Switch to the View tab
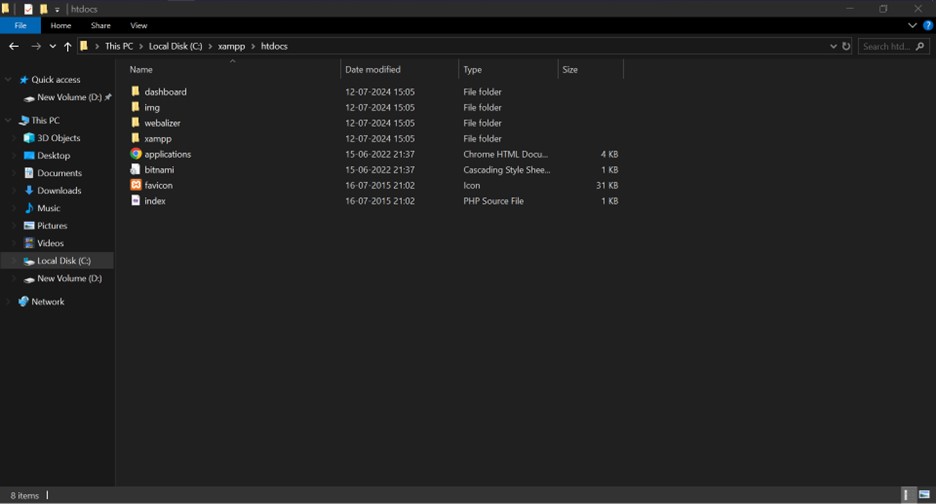Screen dimensions: 936x504 click(x=139, y=26)
